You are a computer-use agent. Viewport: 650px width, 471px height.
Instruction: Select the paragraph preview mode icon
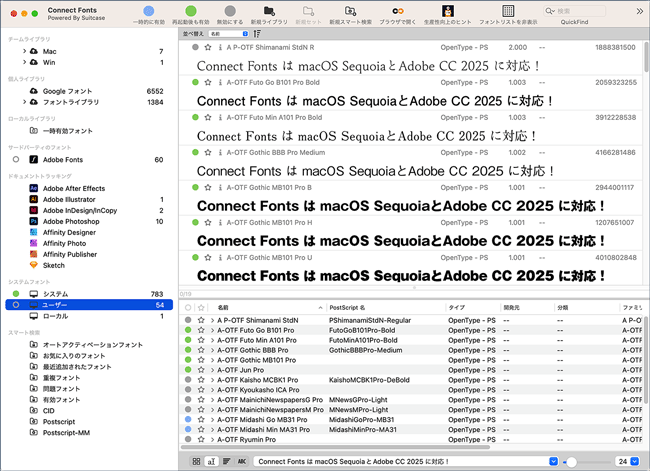[x=226, y=461]
